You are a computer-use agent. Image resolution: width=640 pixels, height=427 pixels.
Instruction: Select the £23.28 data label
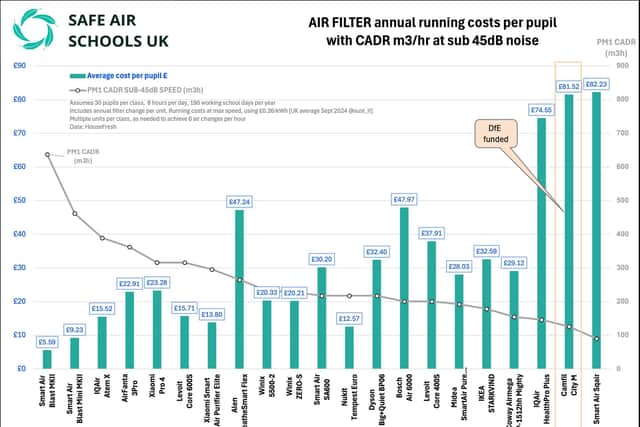click(157, 282)
